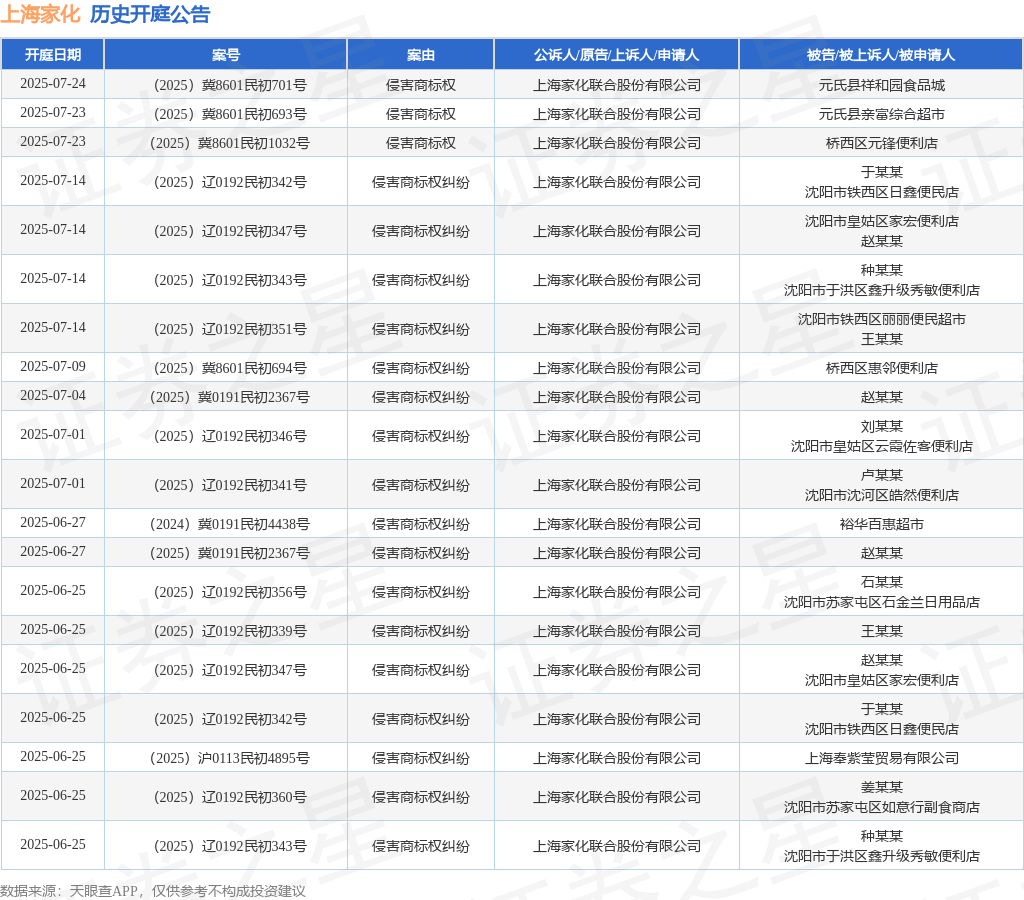Click defendant 沈阳市皇姑区云霞佐客便利店

(x=882, y=446)
